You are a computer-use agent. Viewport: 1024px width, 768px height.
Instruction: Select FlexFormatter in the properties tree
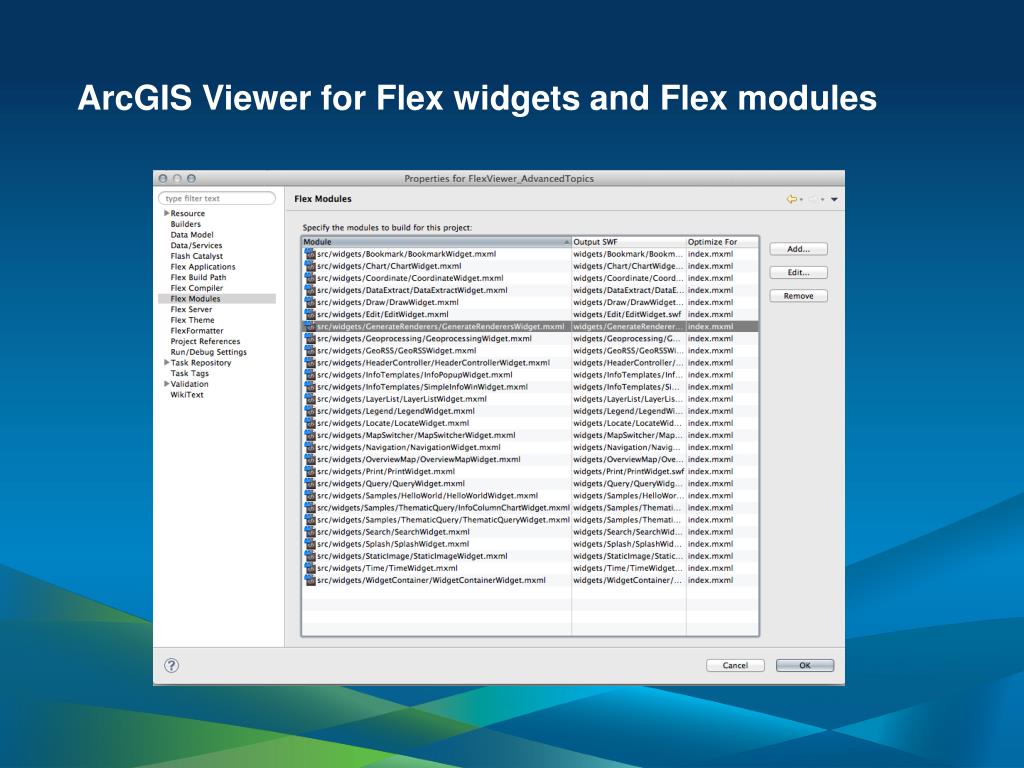pyautogui.click(x=197, y=330)
